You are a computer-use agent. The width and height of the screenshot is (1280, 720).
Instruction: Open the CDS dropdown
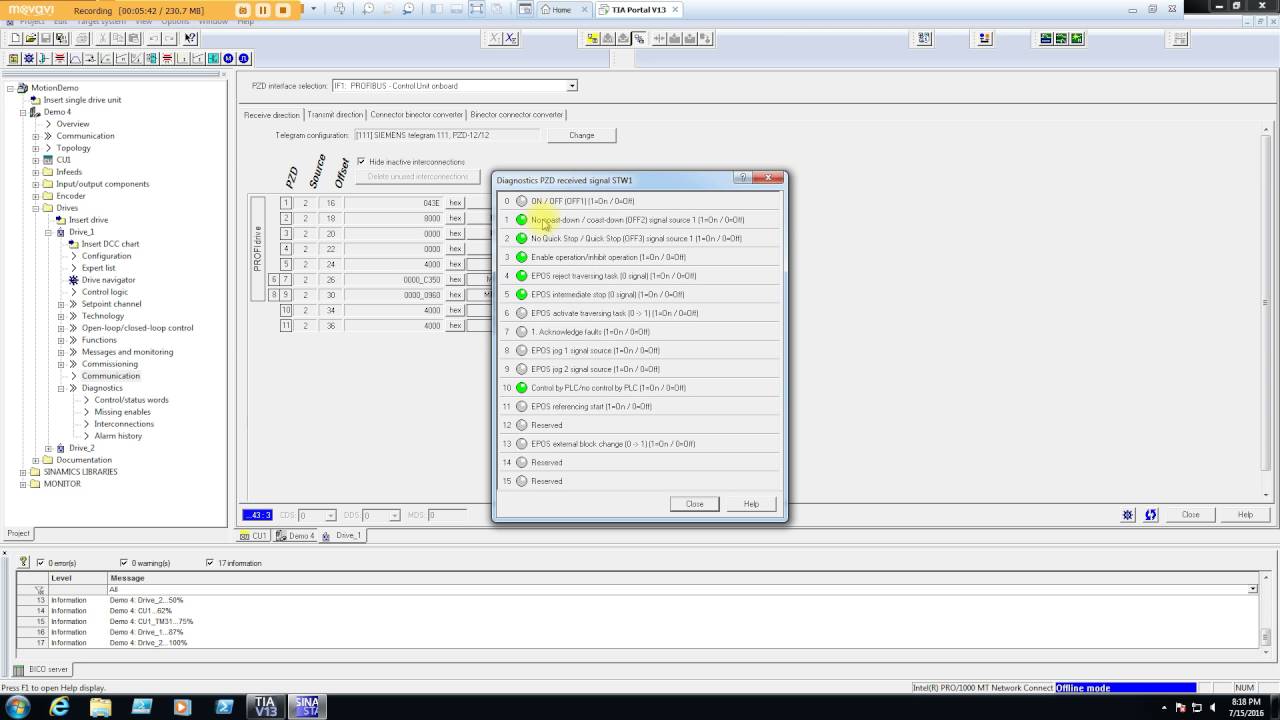(330, 515)
